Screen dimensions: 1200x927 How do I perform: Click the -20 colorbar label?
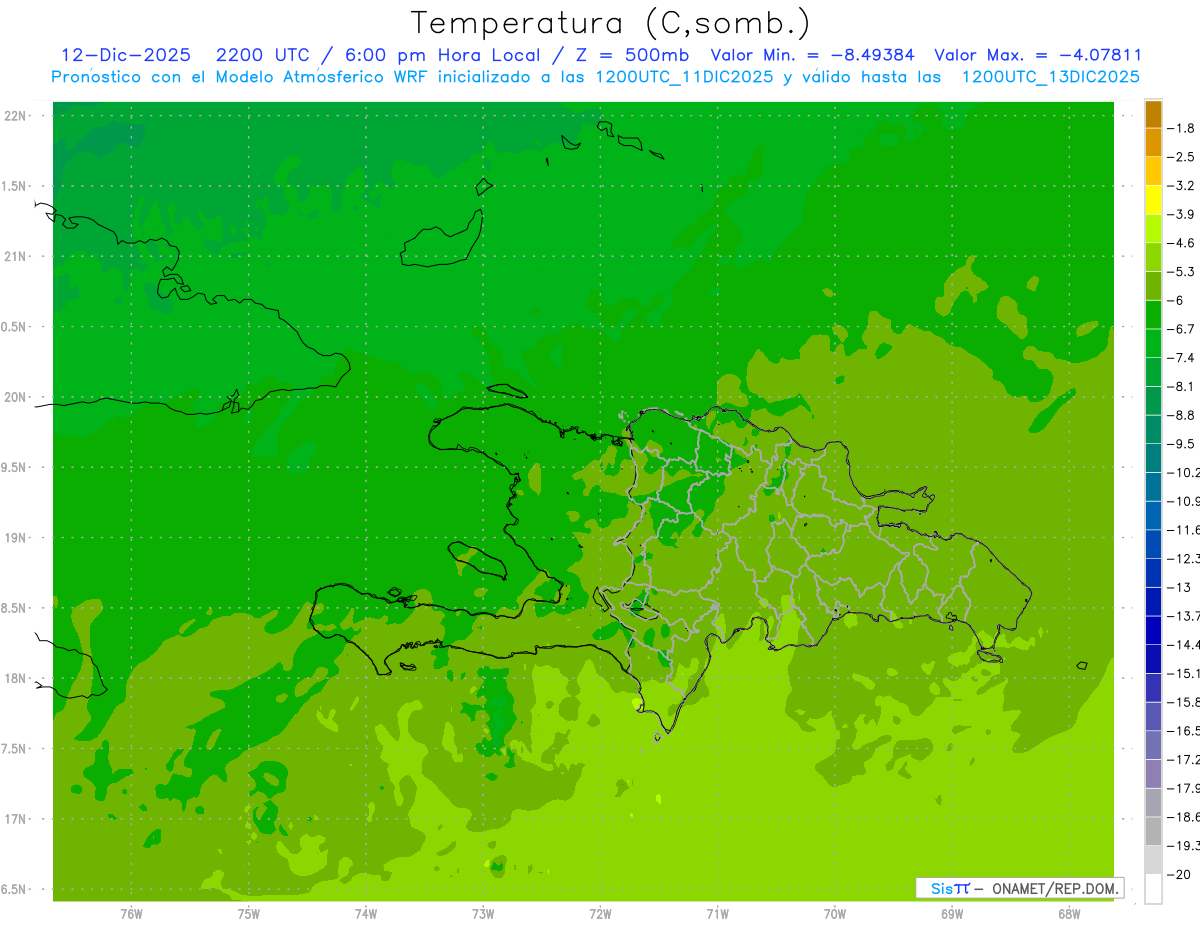1180,874
